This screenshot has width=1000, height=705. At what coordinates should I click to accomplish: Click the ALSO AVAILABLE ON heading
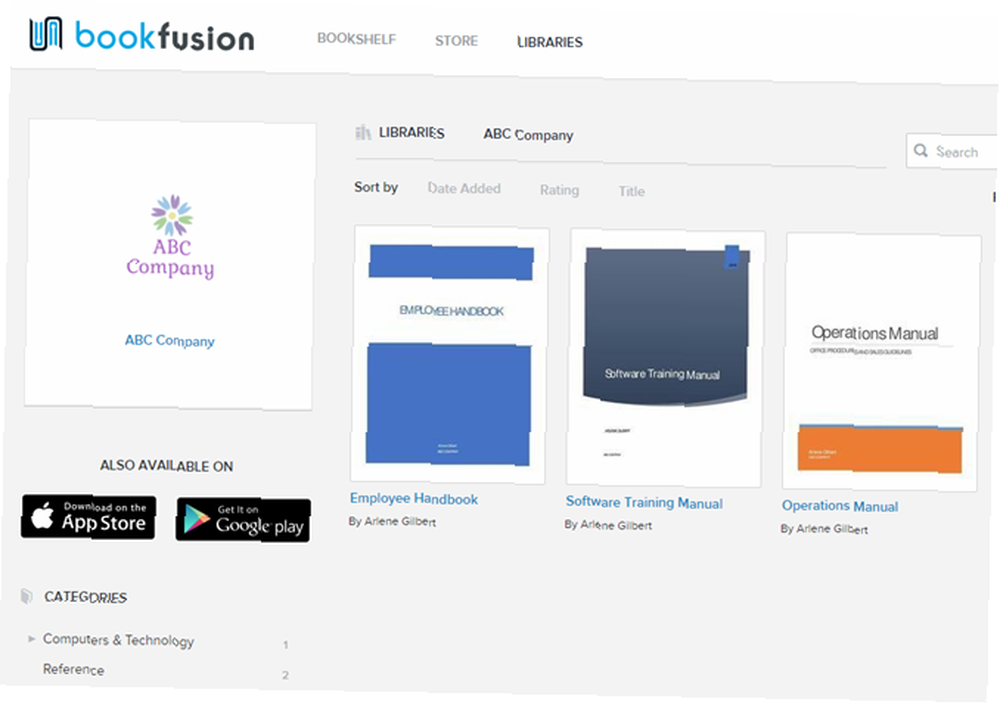tap(166, 466)
